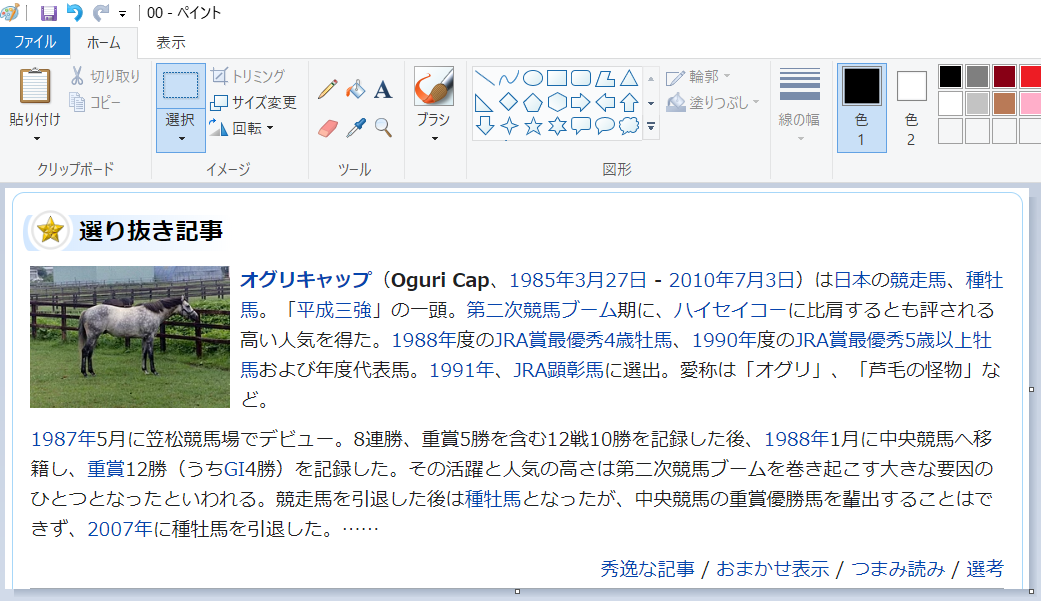The image size is (1041, 601).
Task: Switch to the 表示 tab
Action: click(171, 43)
